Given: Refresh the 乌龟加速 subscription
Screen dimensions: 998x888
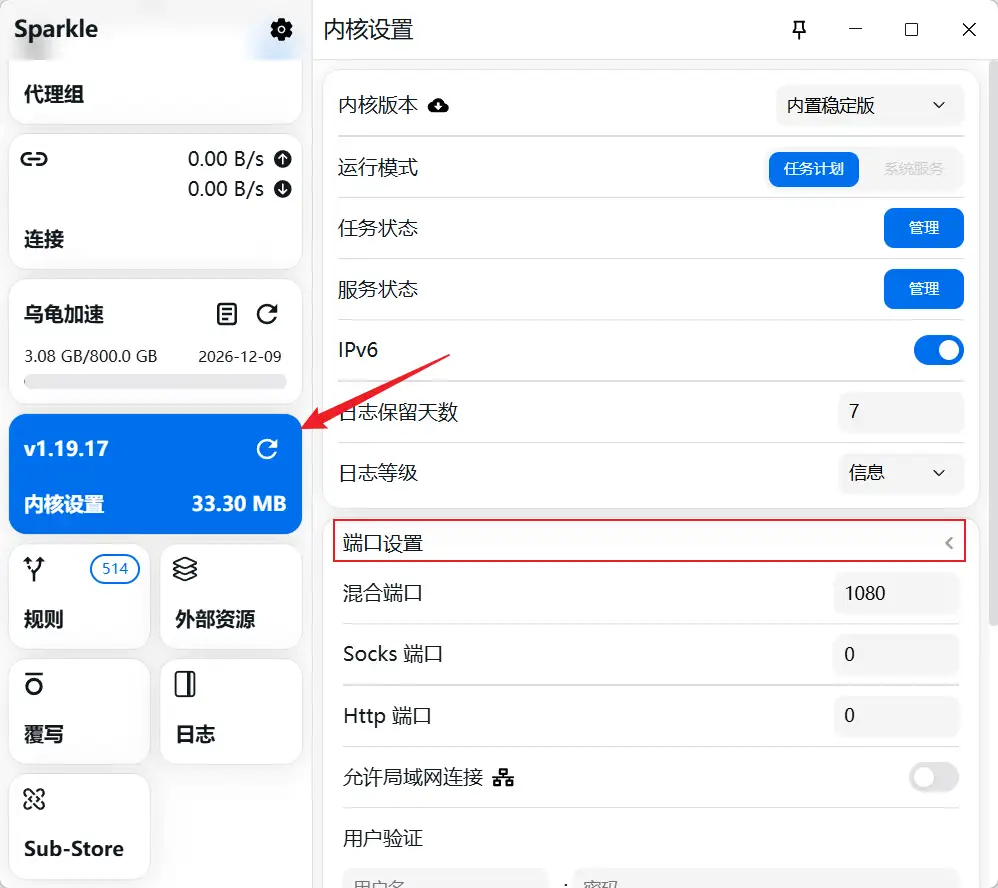Looking at the screenshot, I should (267, 315).
